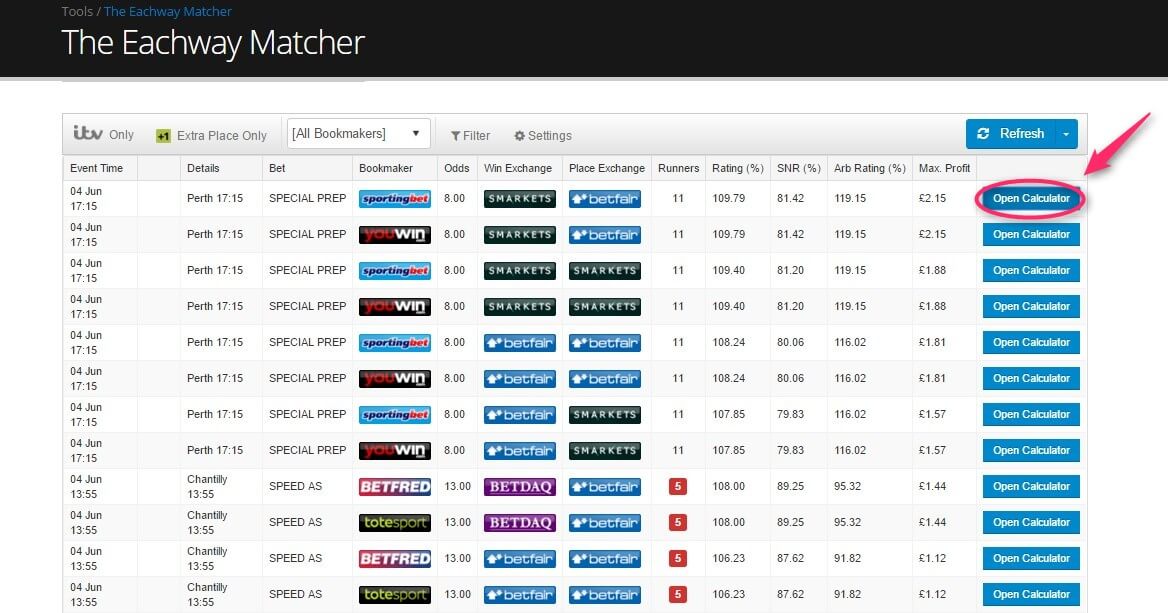Open Calculator for Betfred £1.44 profit row
This screenshot has width=1168, height=613.
click(x=1031, y=486)
